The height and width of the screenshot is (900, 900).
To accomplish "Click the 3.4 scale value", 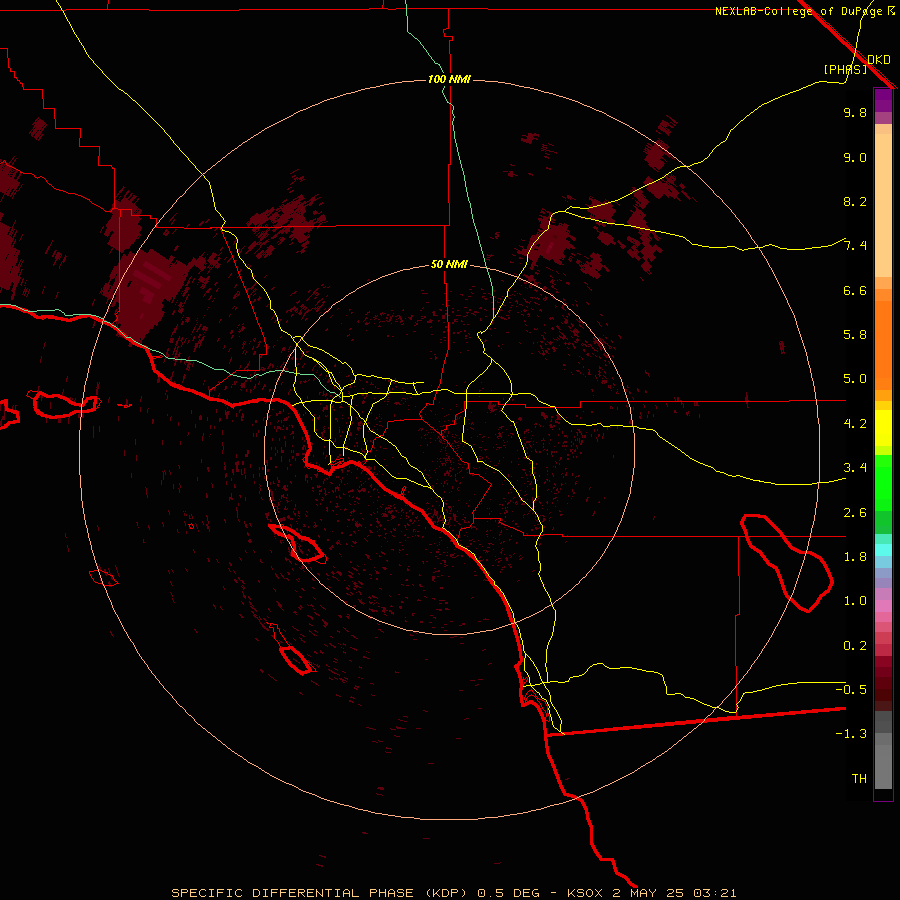I will pyautogui.click(x=855, y=468).
